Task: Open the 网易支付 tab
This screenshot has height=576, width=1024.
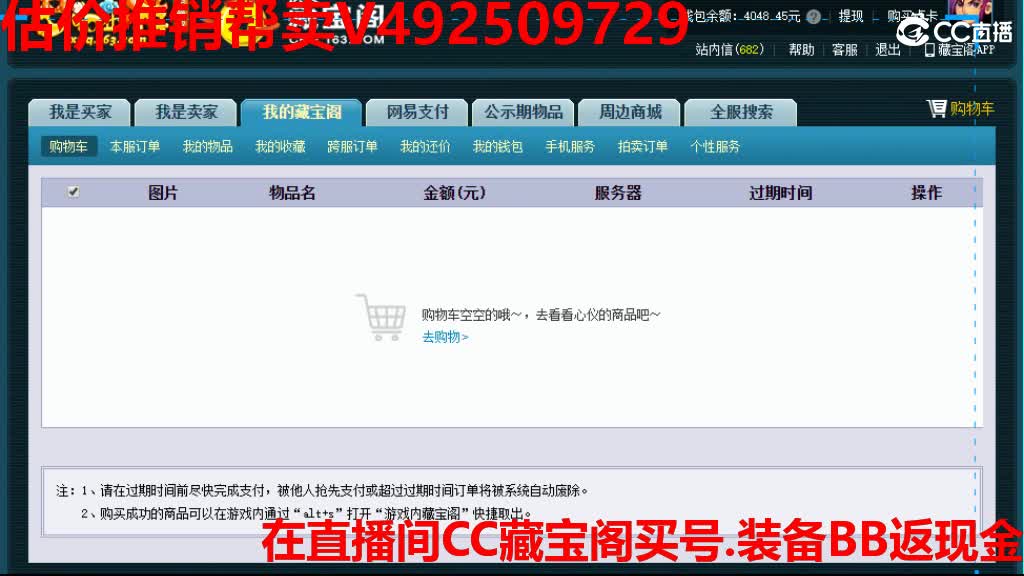Action: pos(417,112)
